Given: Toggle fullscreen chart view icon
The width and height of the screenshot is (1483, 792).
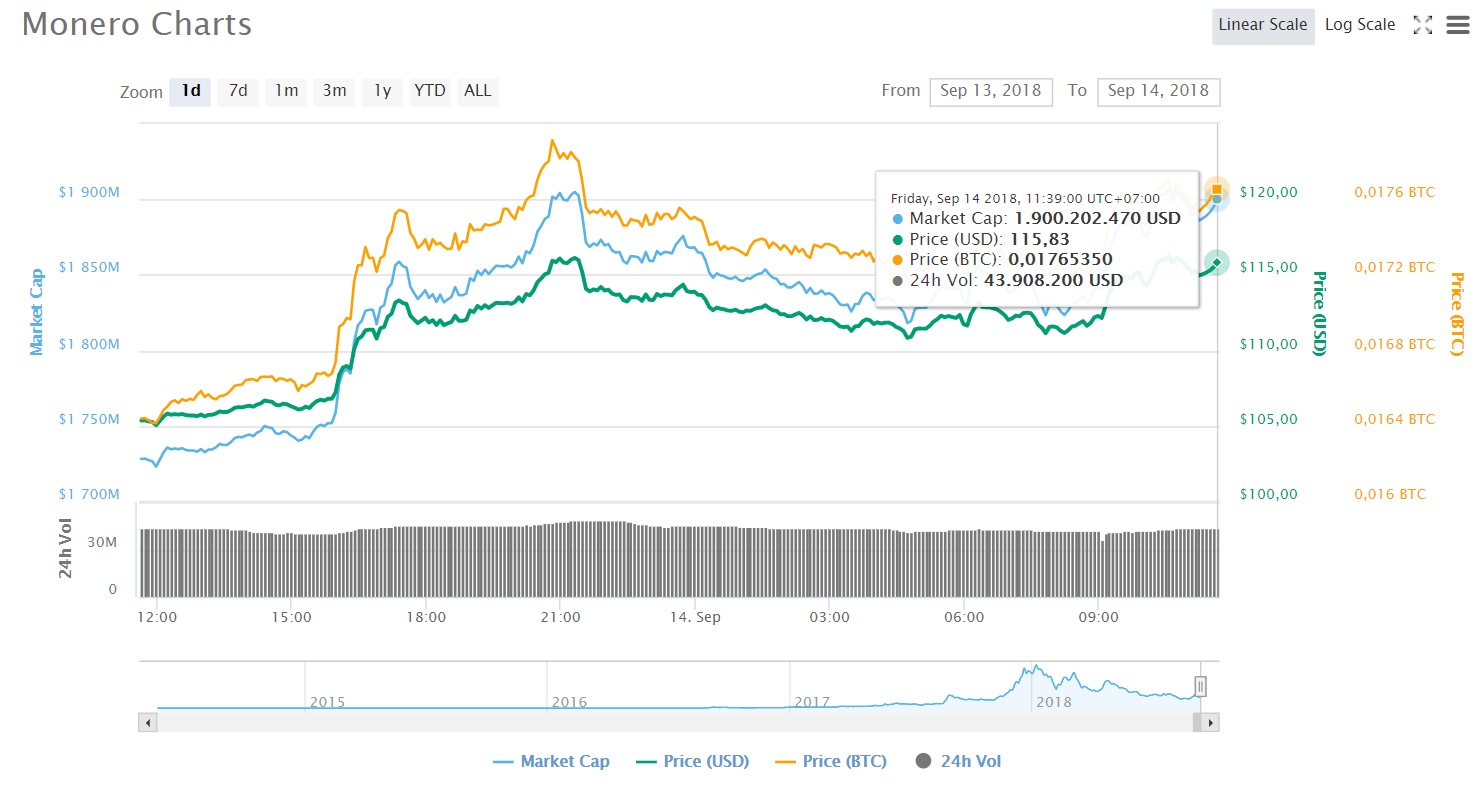Looking at the screenshot, I should click(1422, 25).
